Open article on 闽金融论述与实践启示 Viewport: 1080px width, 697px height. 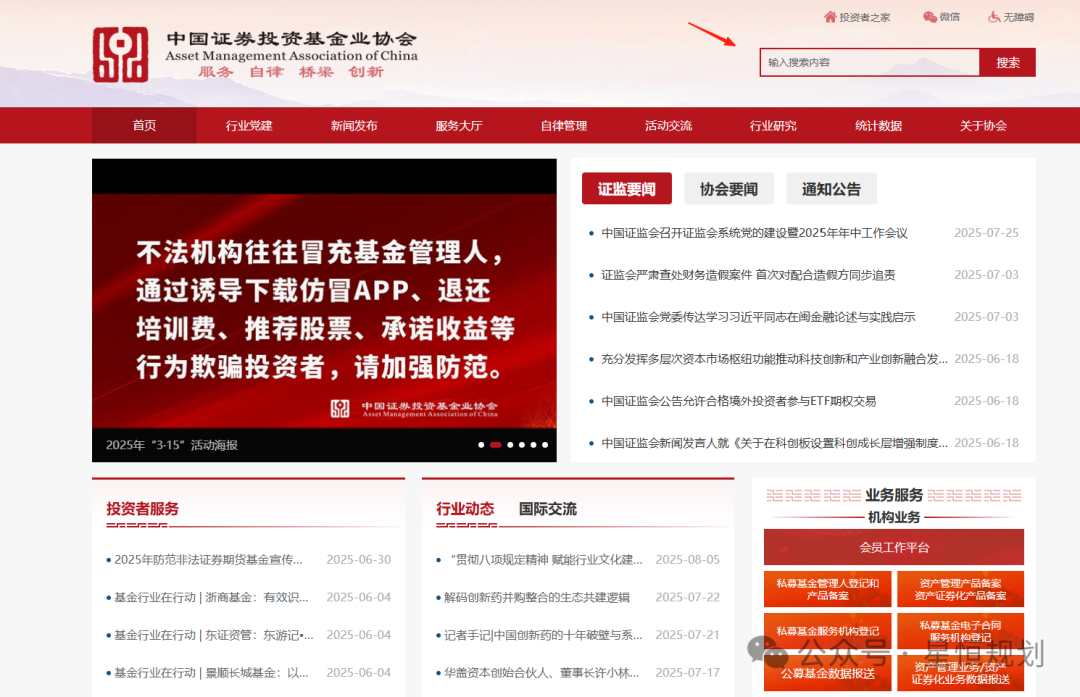[x=758, y=317]
